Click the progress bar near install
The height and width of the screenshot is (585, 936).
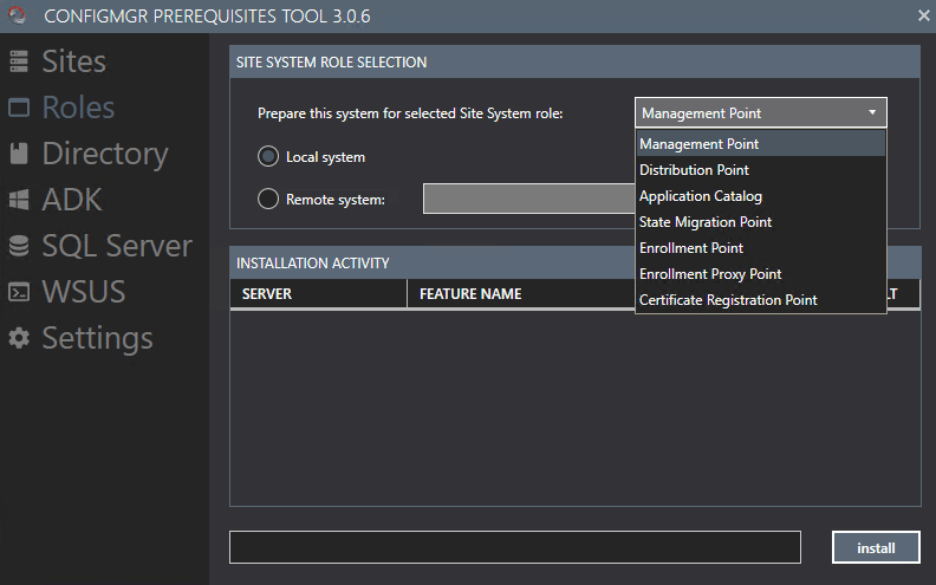[513, 546]
